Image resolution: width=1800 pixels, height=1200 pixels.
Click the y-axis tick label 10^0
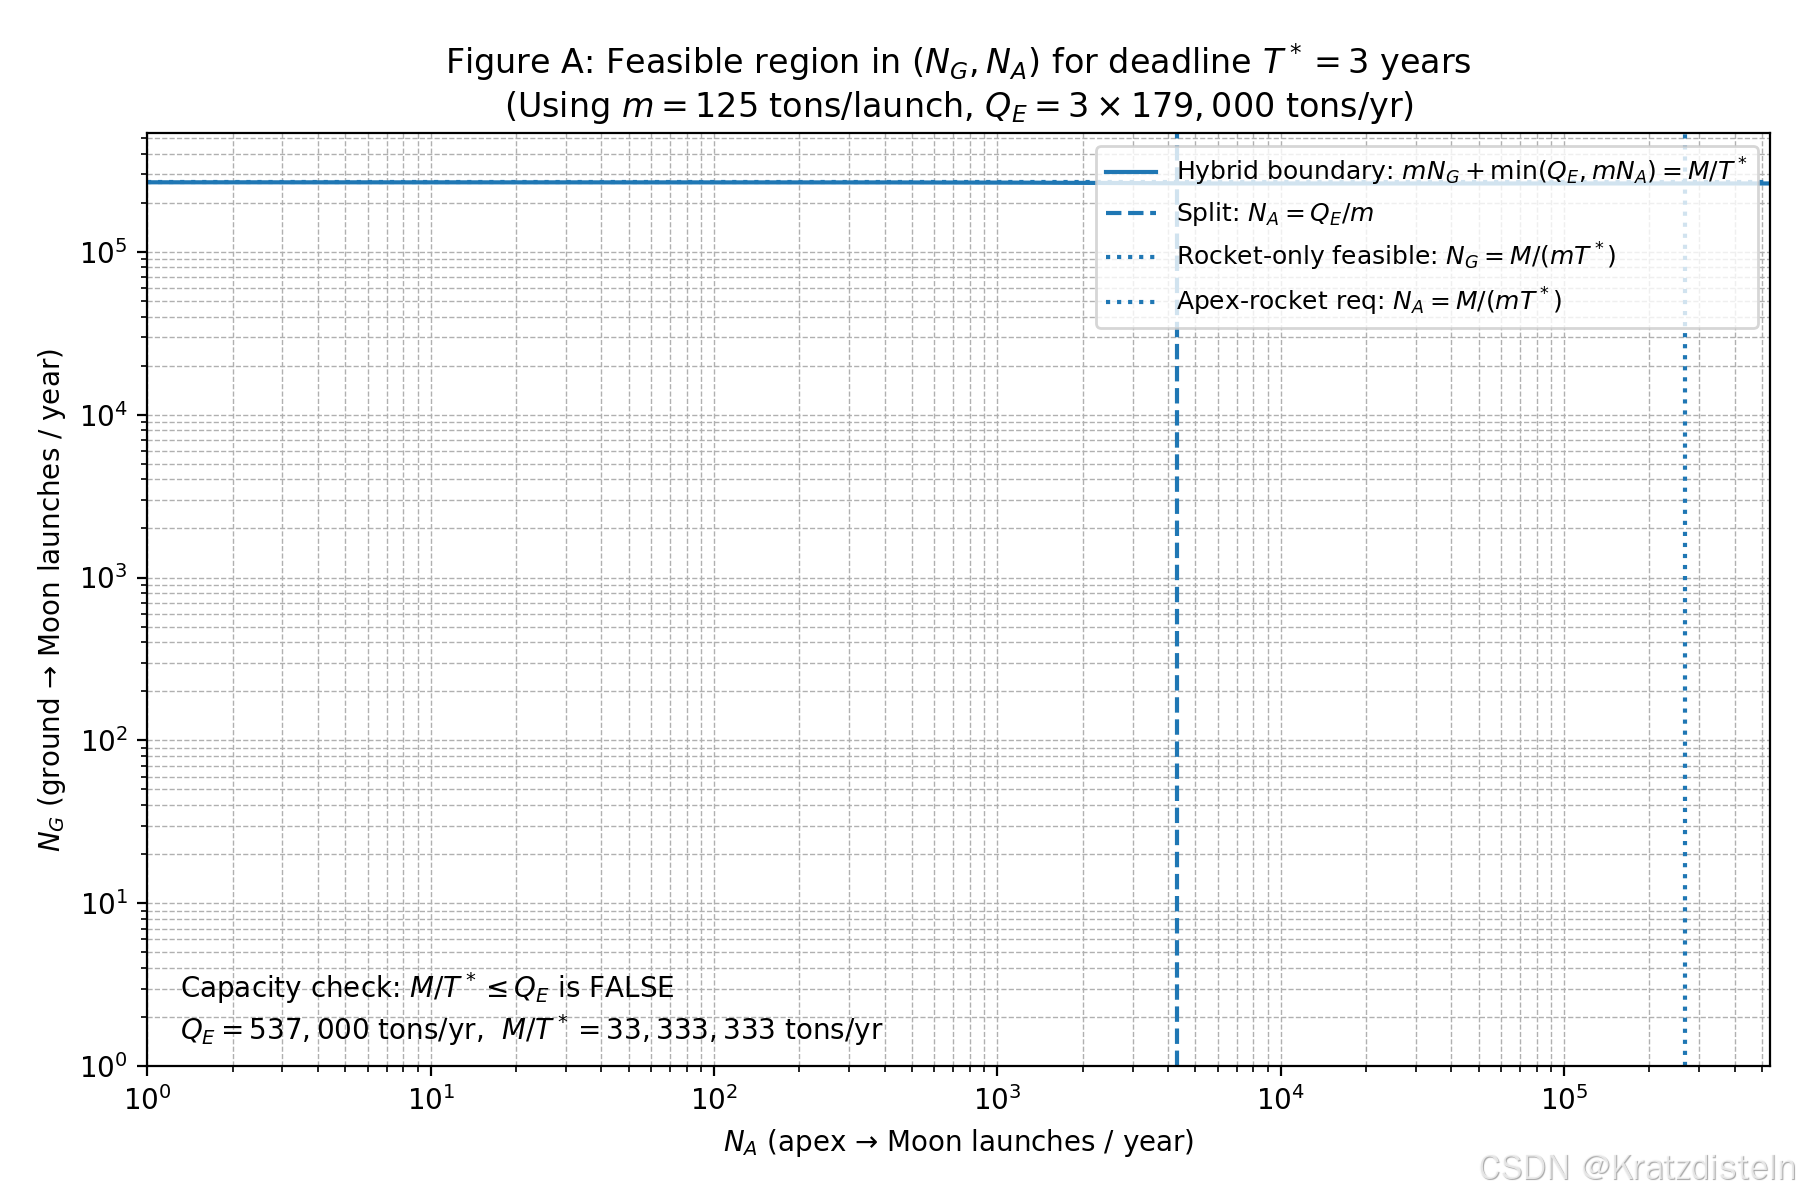tap(104, 1066)
